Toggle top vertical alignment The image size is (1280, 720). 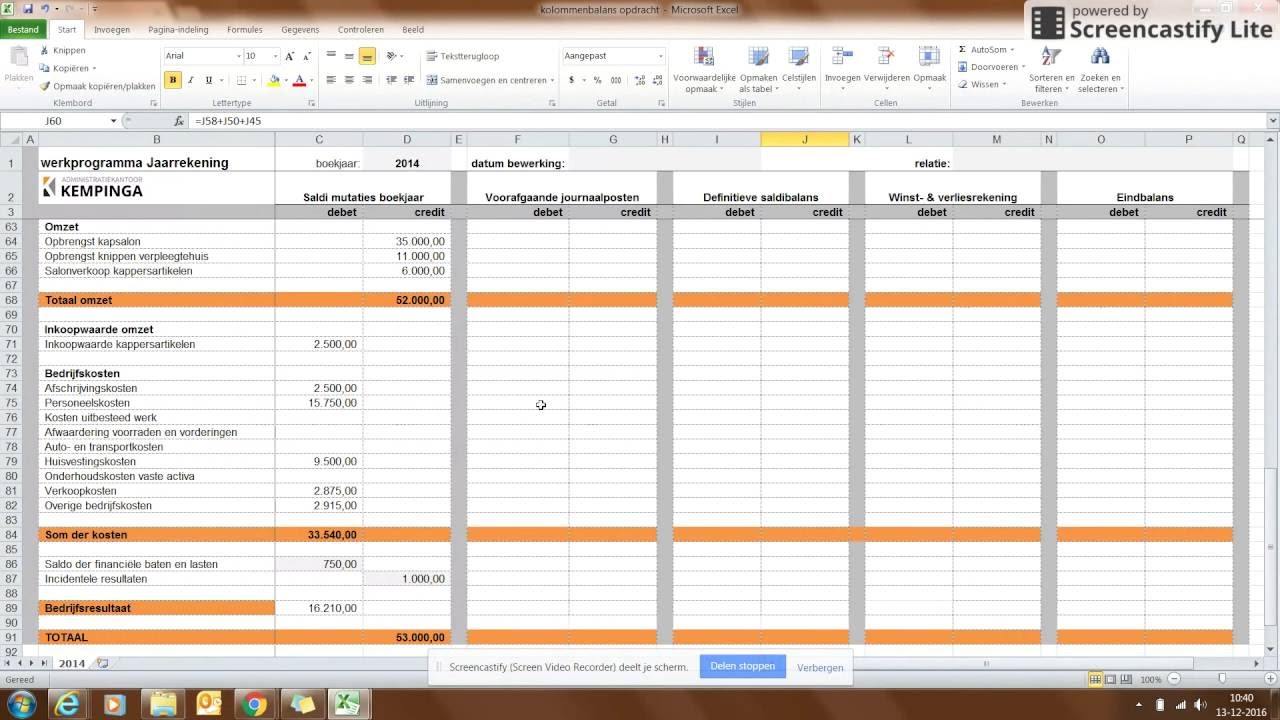(331, 56)
